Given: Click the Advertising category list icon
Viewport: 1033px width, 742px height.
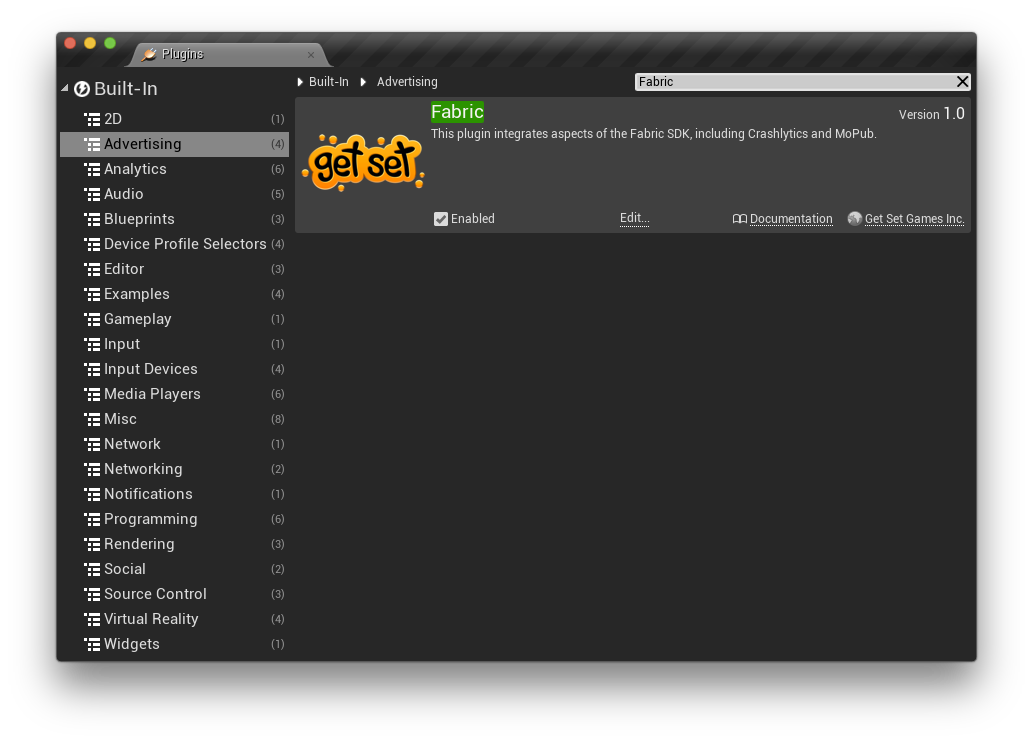Looking at the screenshot, I should coord(92,144).
